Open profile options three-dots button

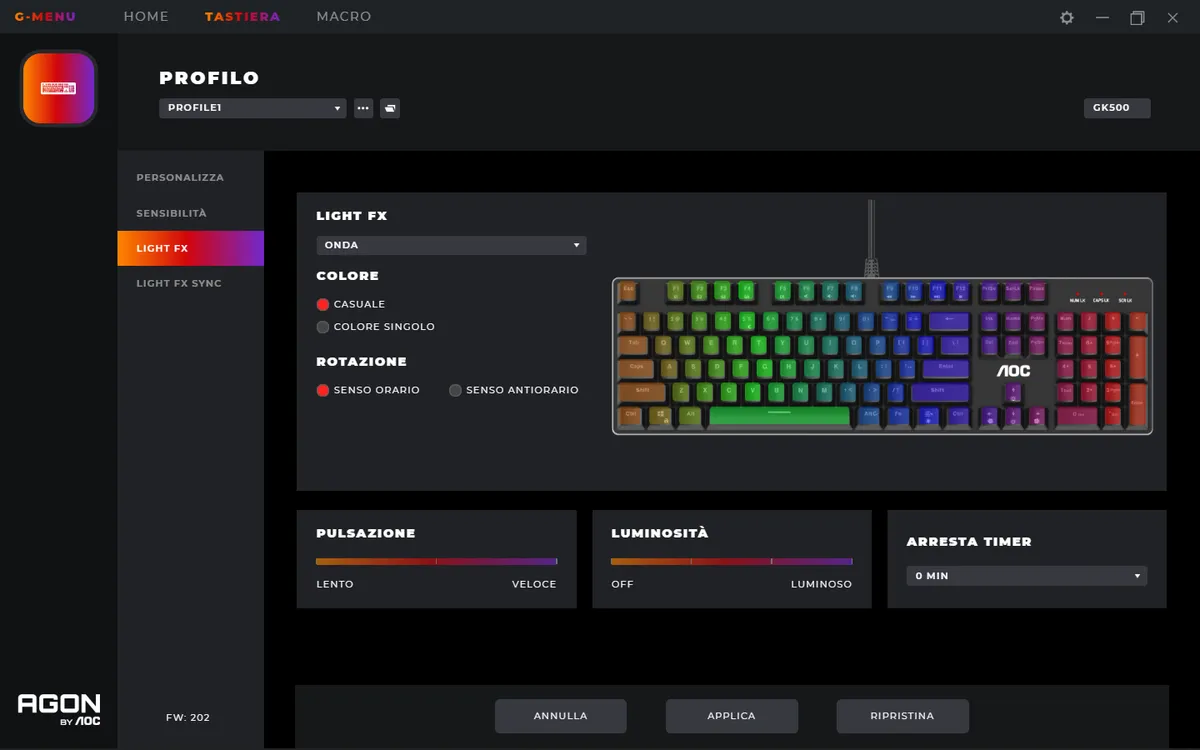click(363, 108)
